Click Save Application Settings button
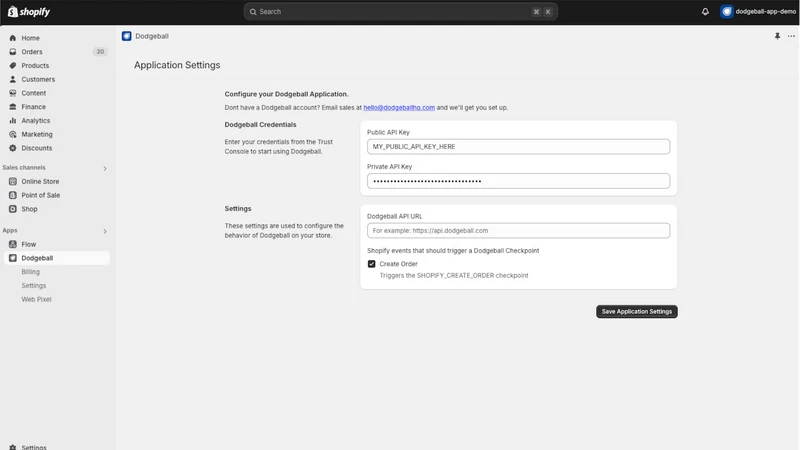 click(637, 311)
